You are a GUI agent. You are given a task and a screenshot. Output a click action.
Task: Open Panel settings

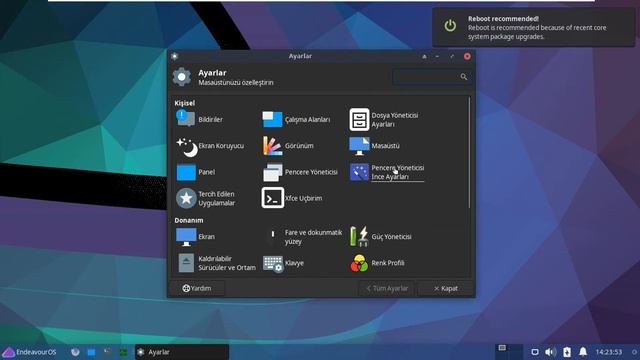[196, 172]
